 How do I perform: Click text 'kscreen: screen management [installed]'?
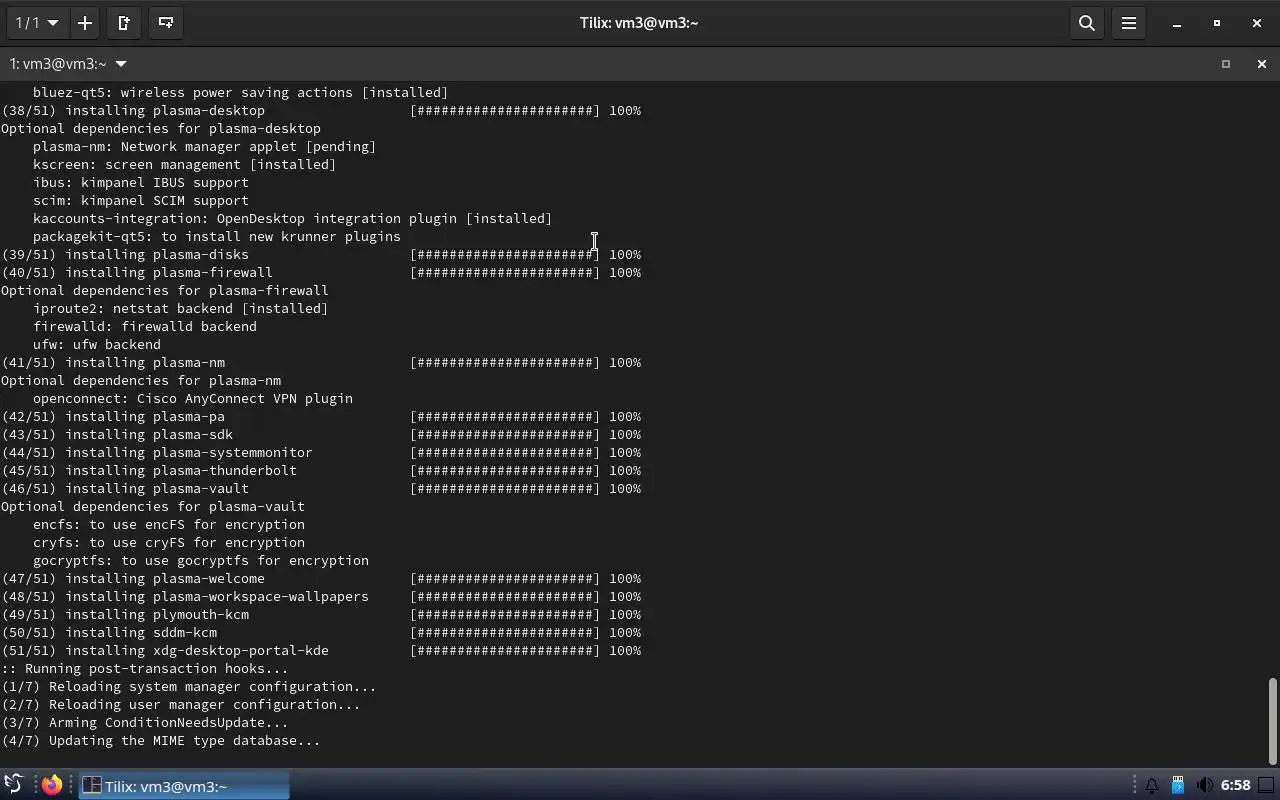tap(185, 165)
